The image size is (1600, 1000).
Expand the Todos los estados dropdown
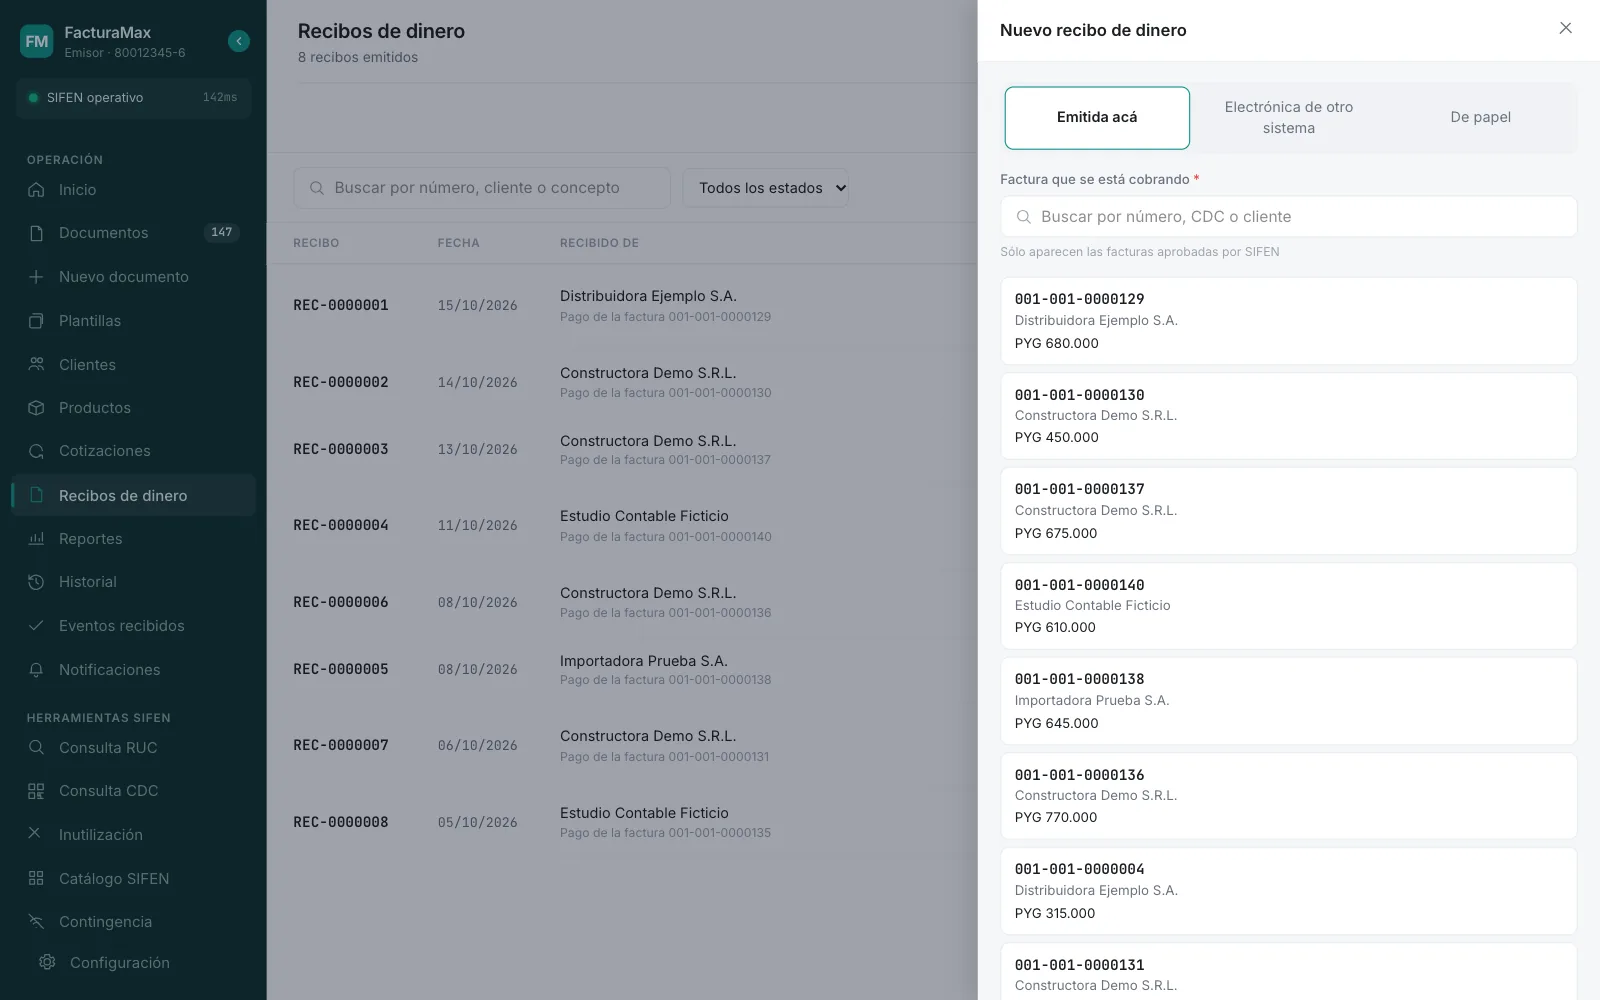[766, 188]
